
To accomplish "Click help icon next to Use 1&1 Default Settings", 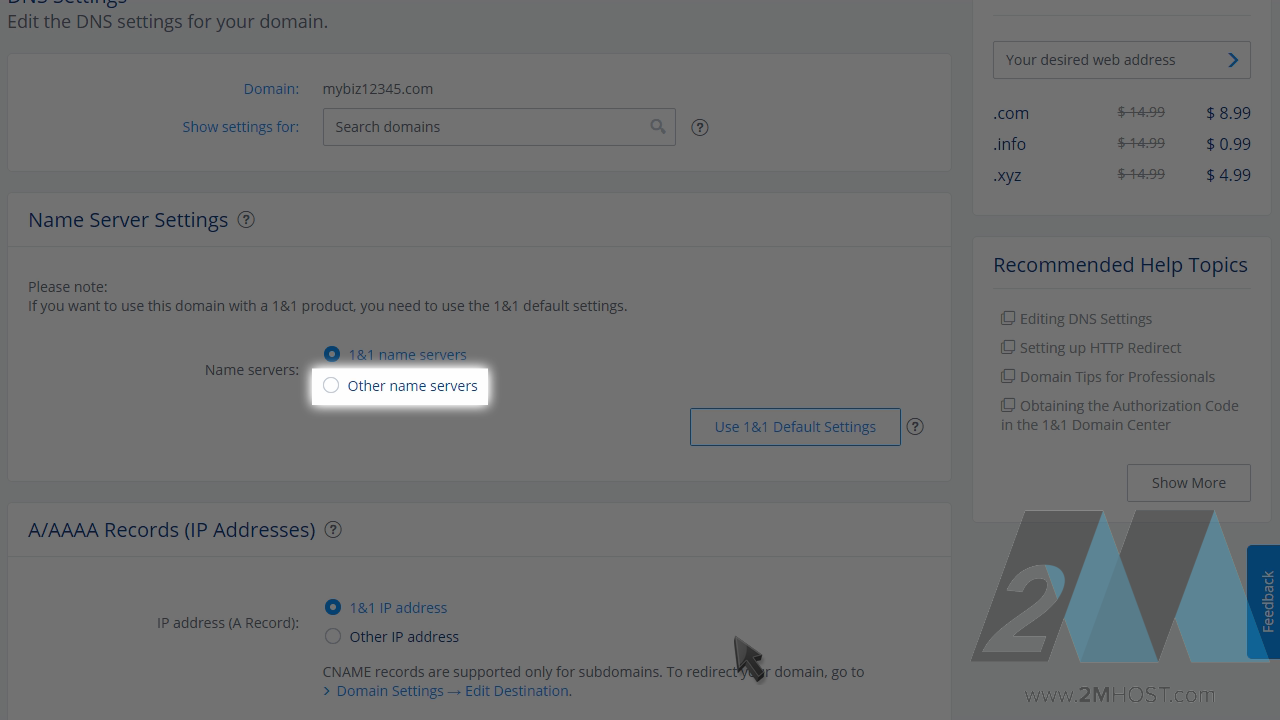I will pyautogui.click(x=915, y=426).
